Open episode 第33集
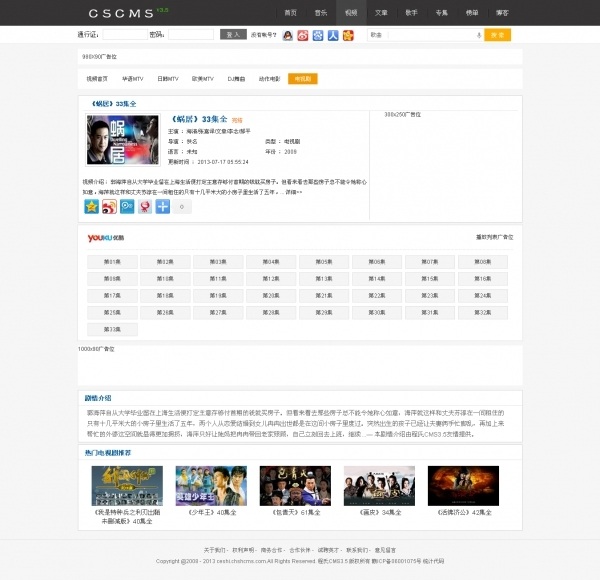Viewport: 600px width, 580px height. point(112,329)
